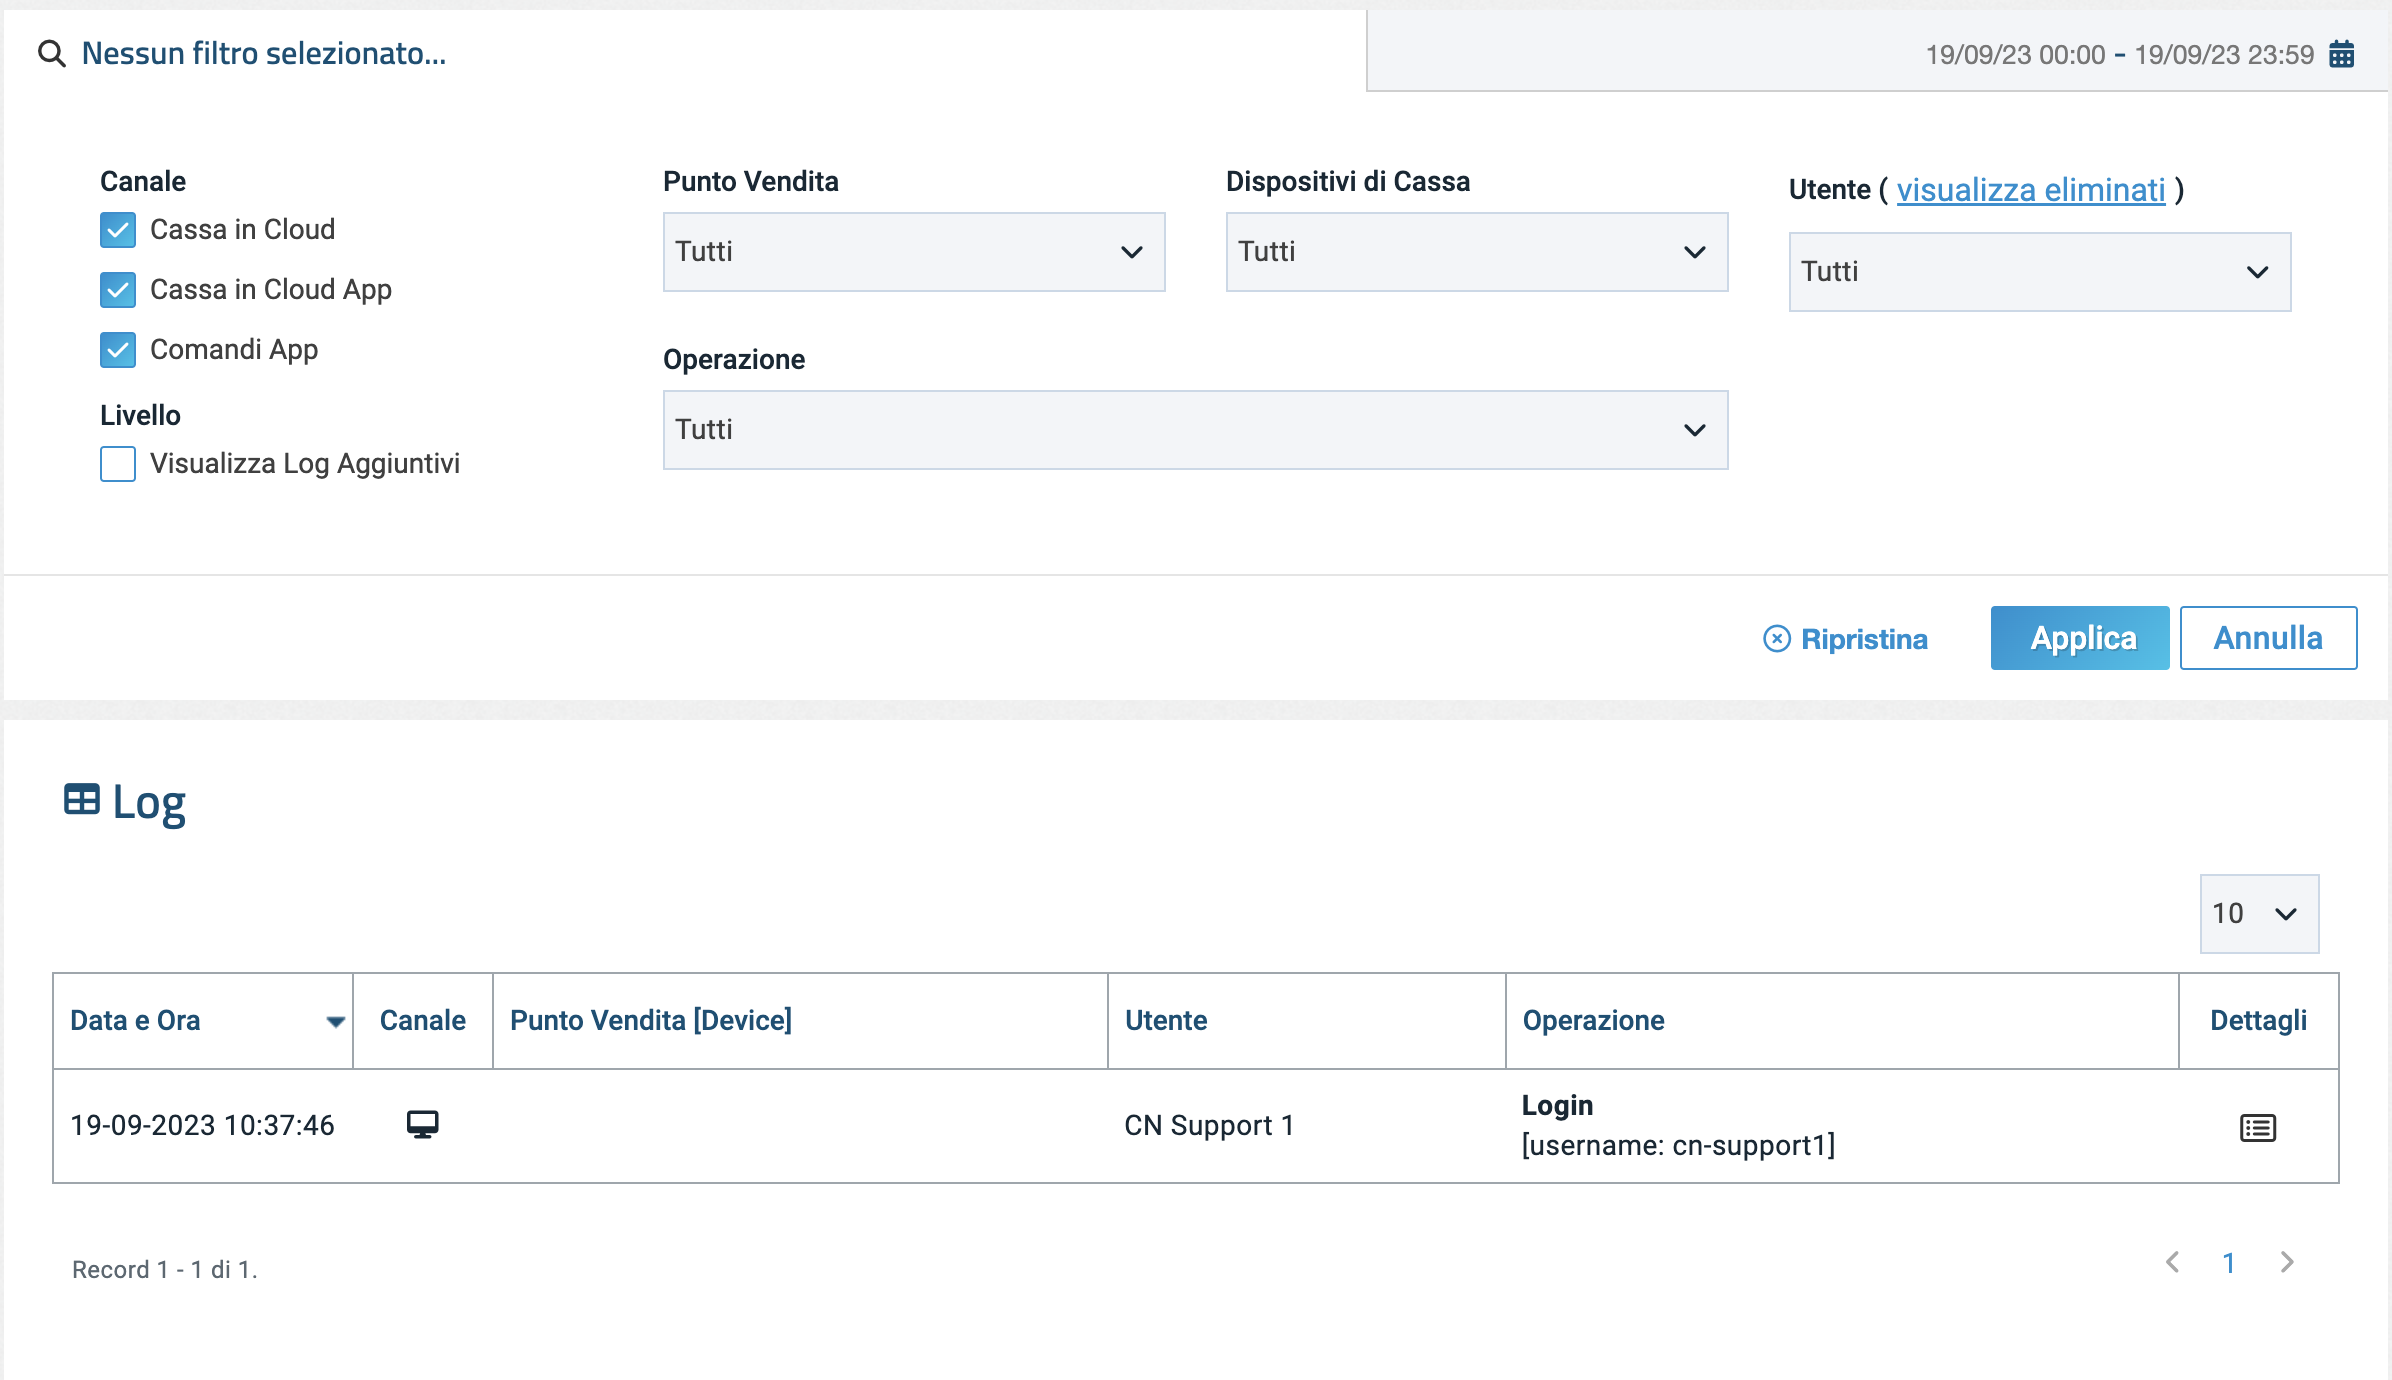Open the Dispositivi di Cassa dropdown
Screen dimensions: 2392x1380
(x=1476, y=252)
